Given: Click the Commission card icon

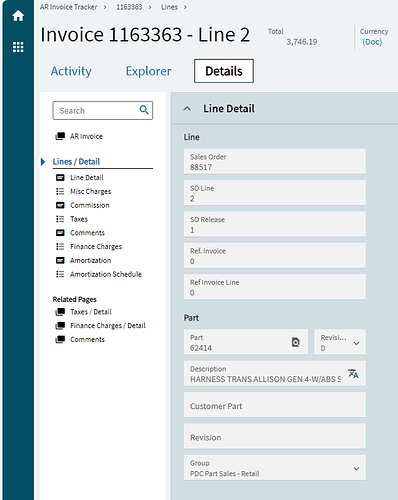Looking at the screenshot, I should tap(60, 205).
